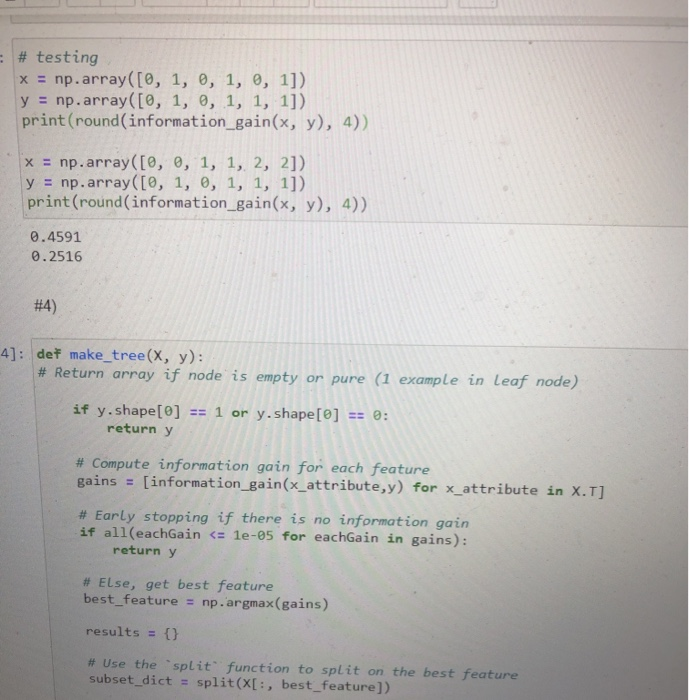Click the second 'return y' statement

tap(144, 551)
